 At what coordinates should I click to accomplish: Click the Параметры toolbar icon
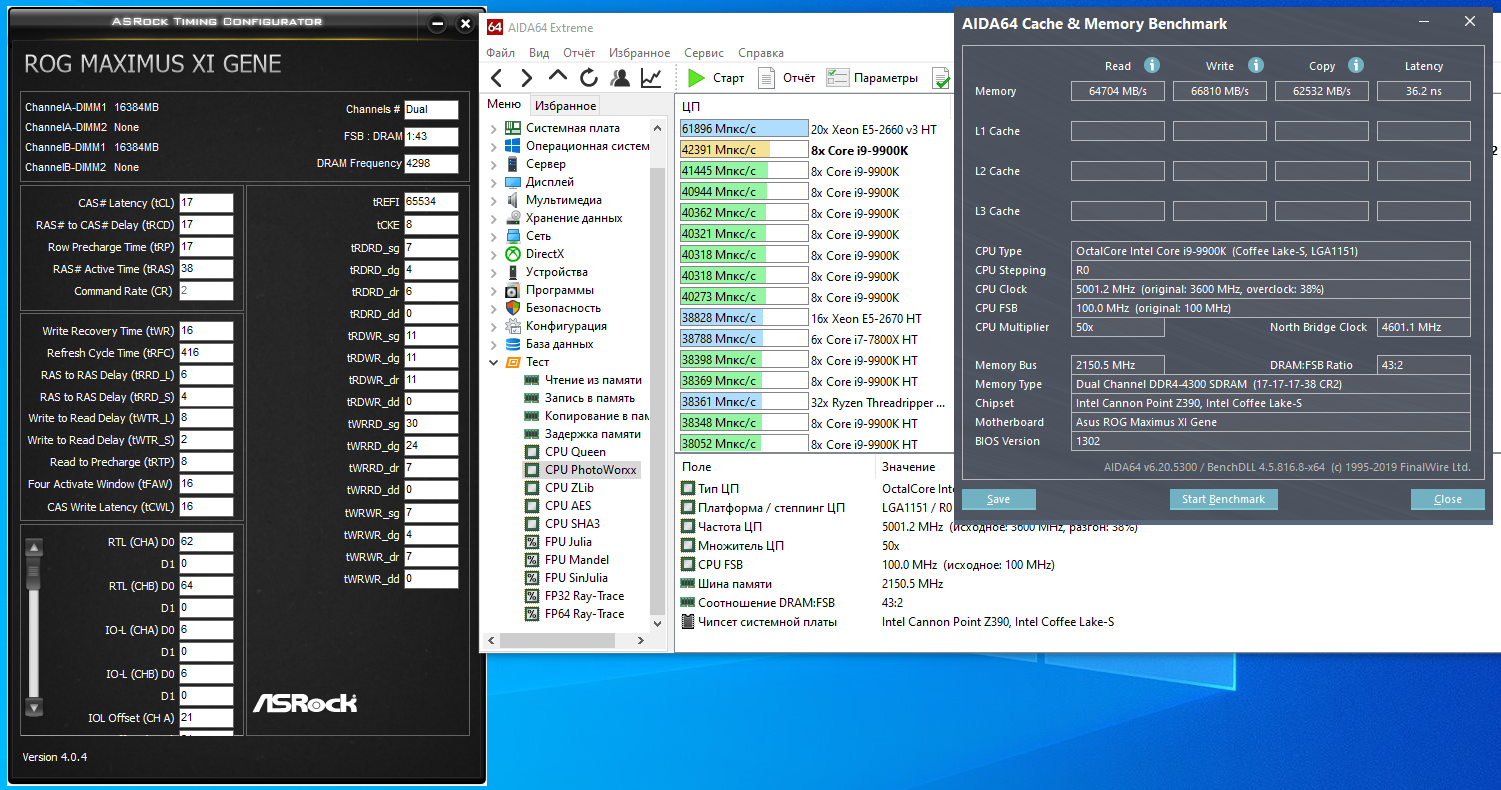pos(838,78)
